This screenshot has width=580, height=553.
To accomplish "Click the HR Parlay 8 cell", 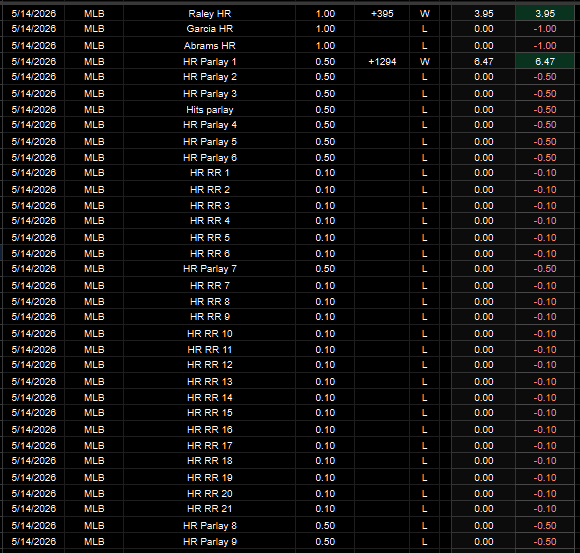I will 209,526.
